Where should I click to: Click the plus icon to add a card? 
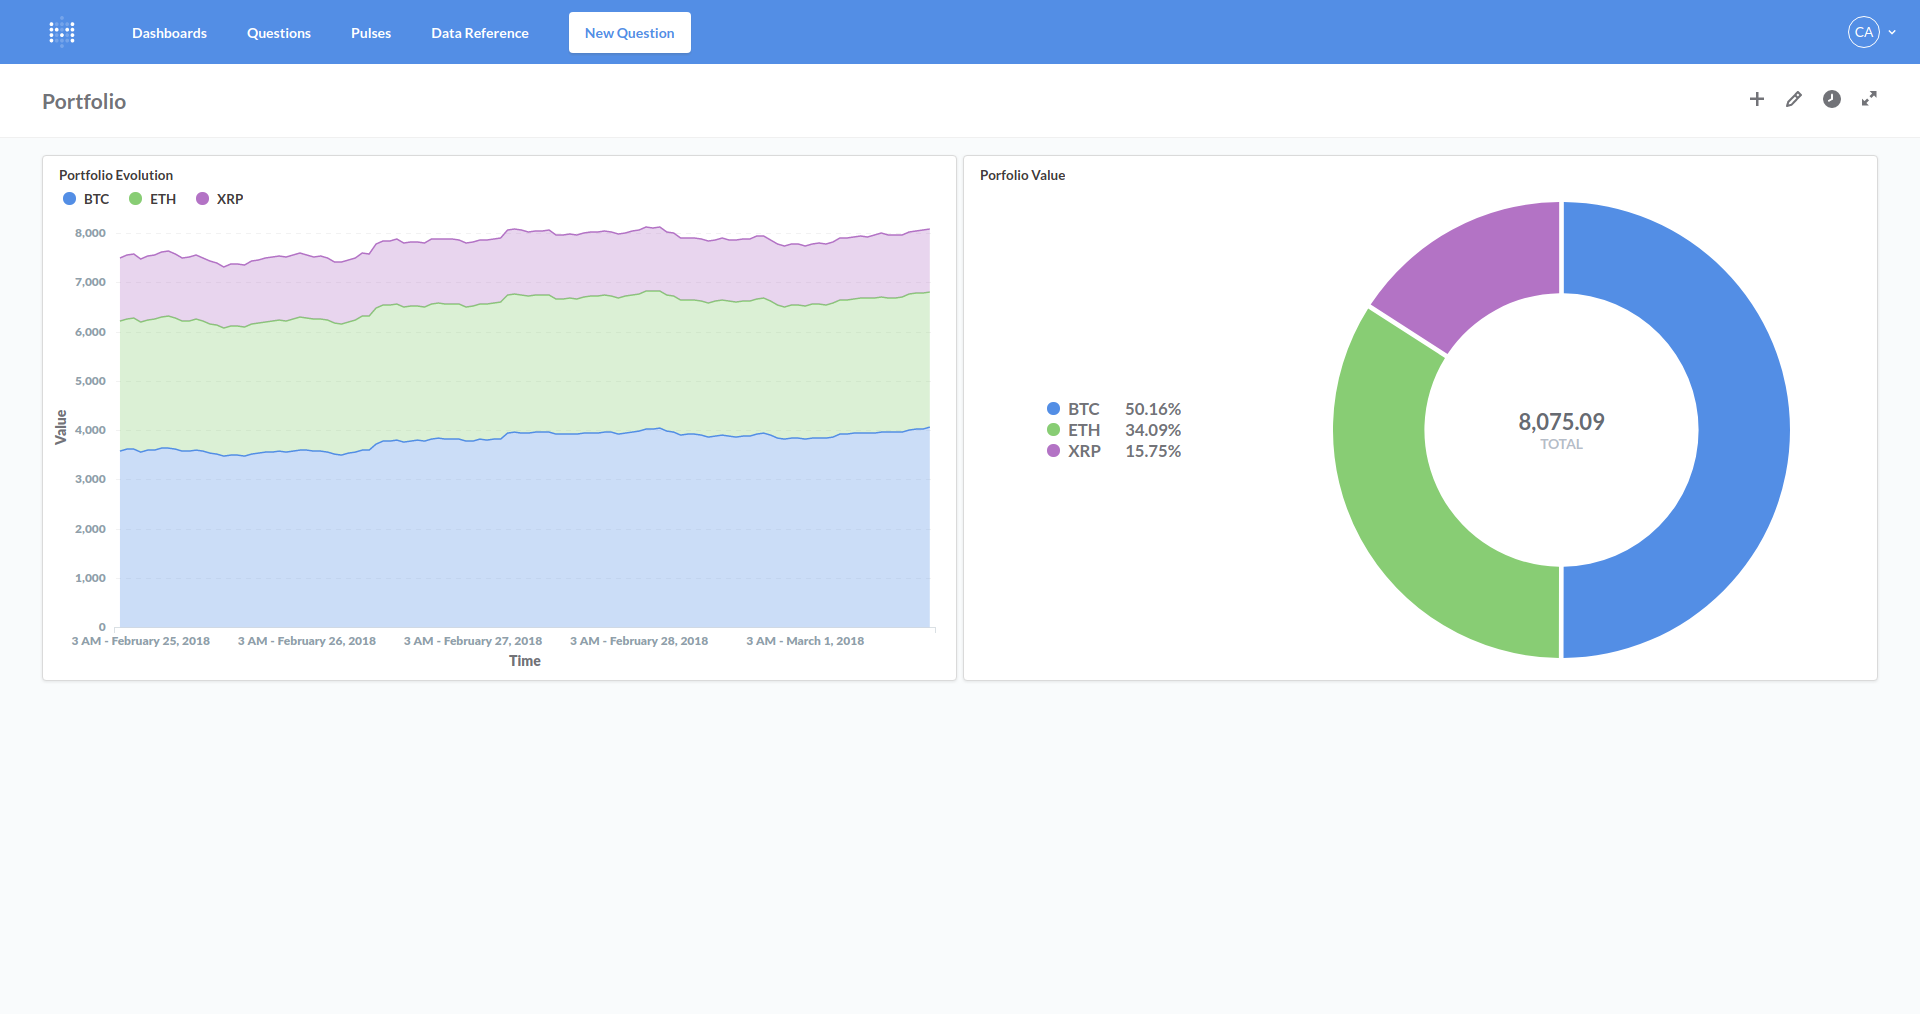coord(1756,99)
